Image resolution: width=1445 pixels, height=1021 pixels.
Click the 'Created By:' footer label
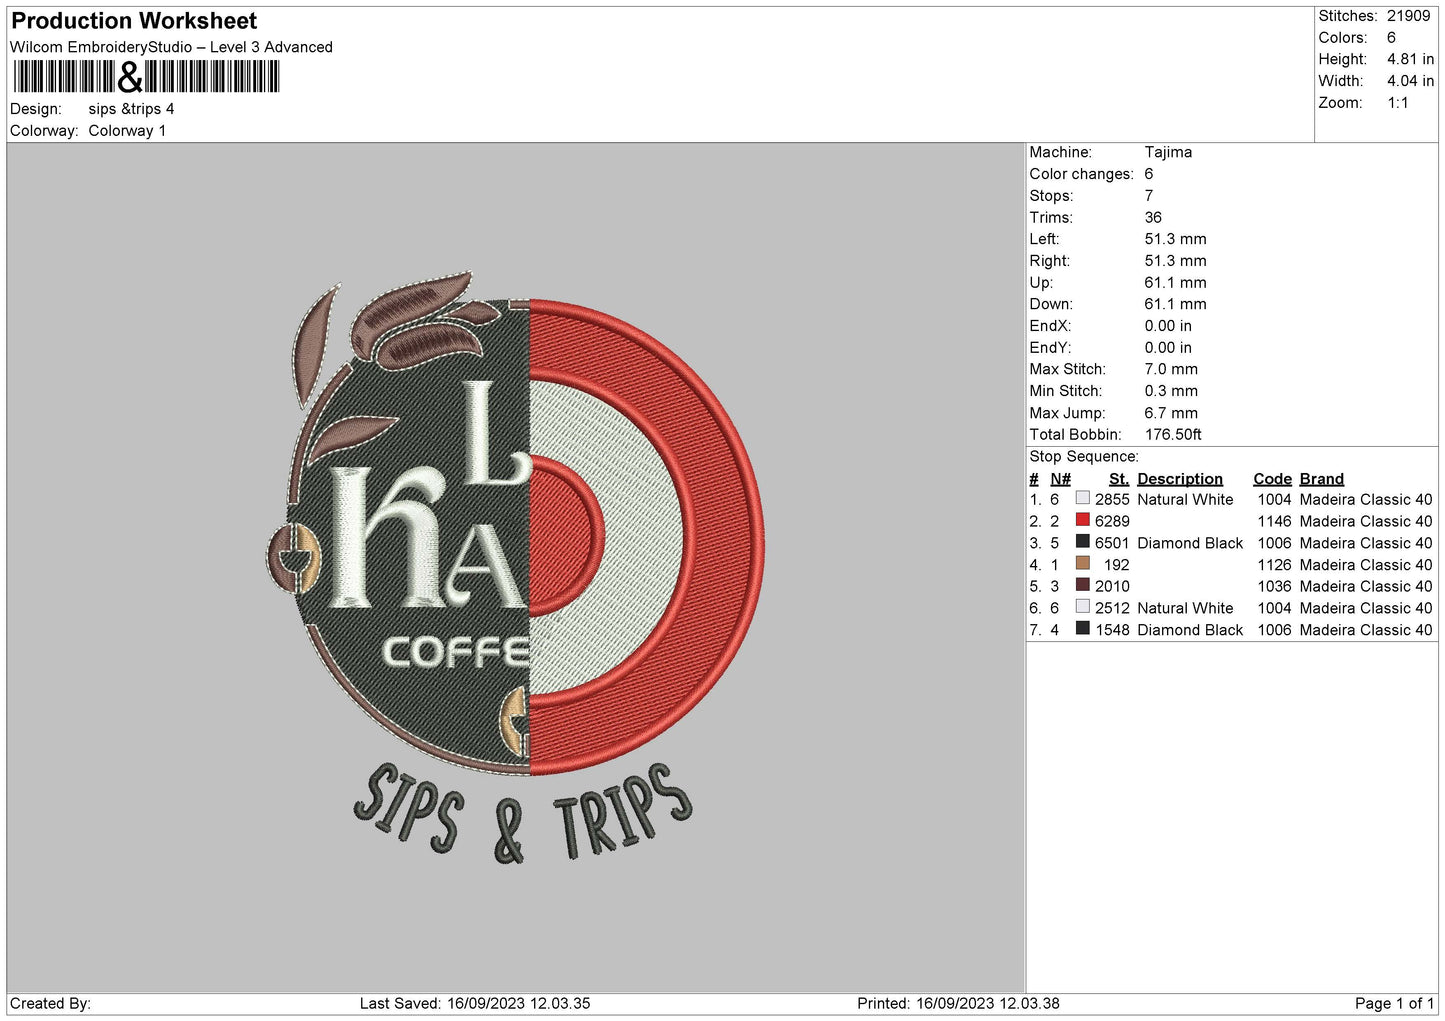[50, 1003]
